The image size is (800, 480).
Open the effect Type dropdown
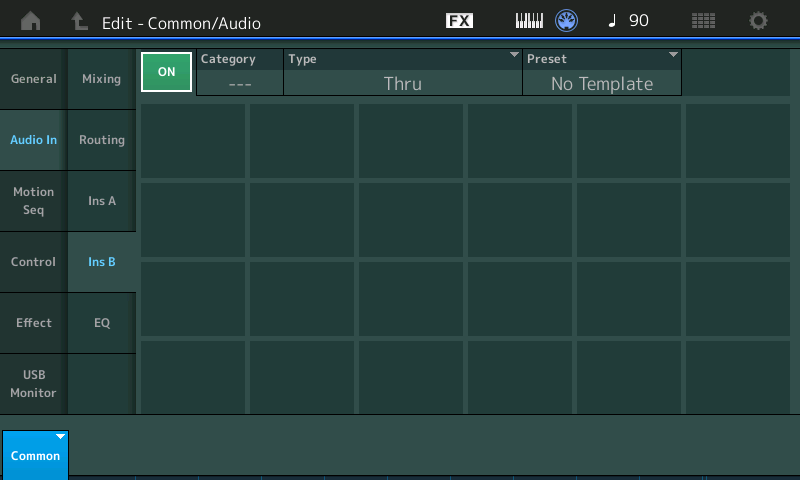(402, 73)
